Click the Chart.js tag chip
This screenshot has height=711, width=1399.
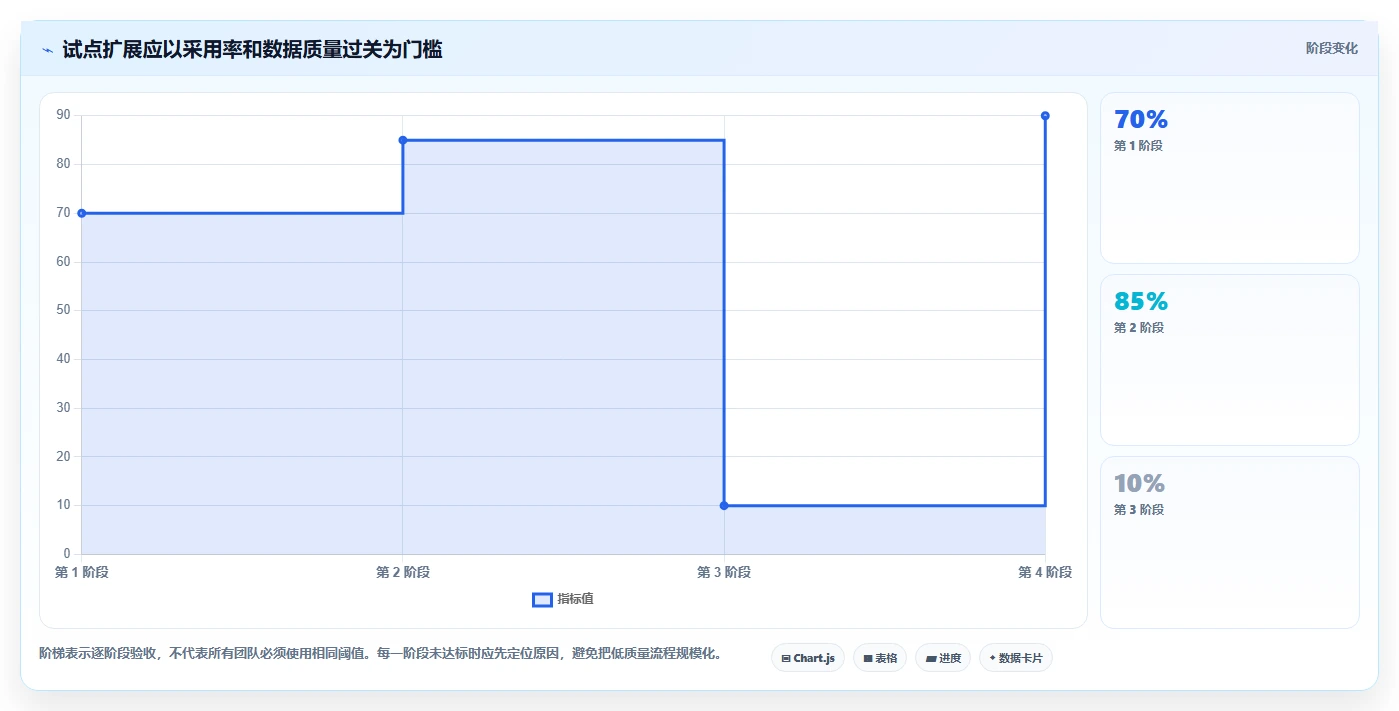pyautogui.click(x=808, y=658)
